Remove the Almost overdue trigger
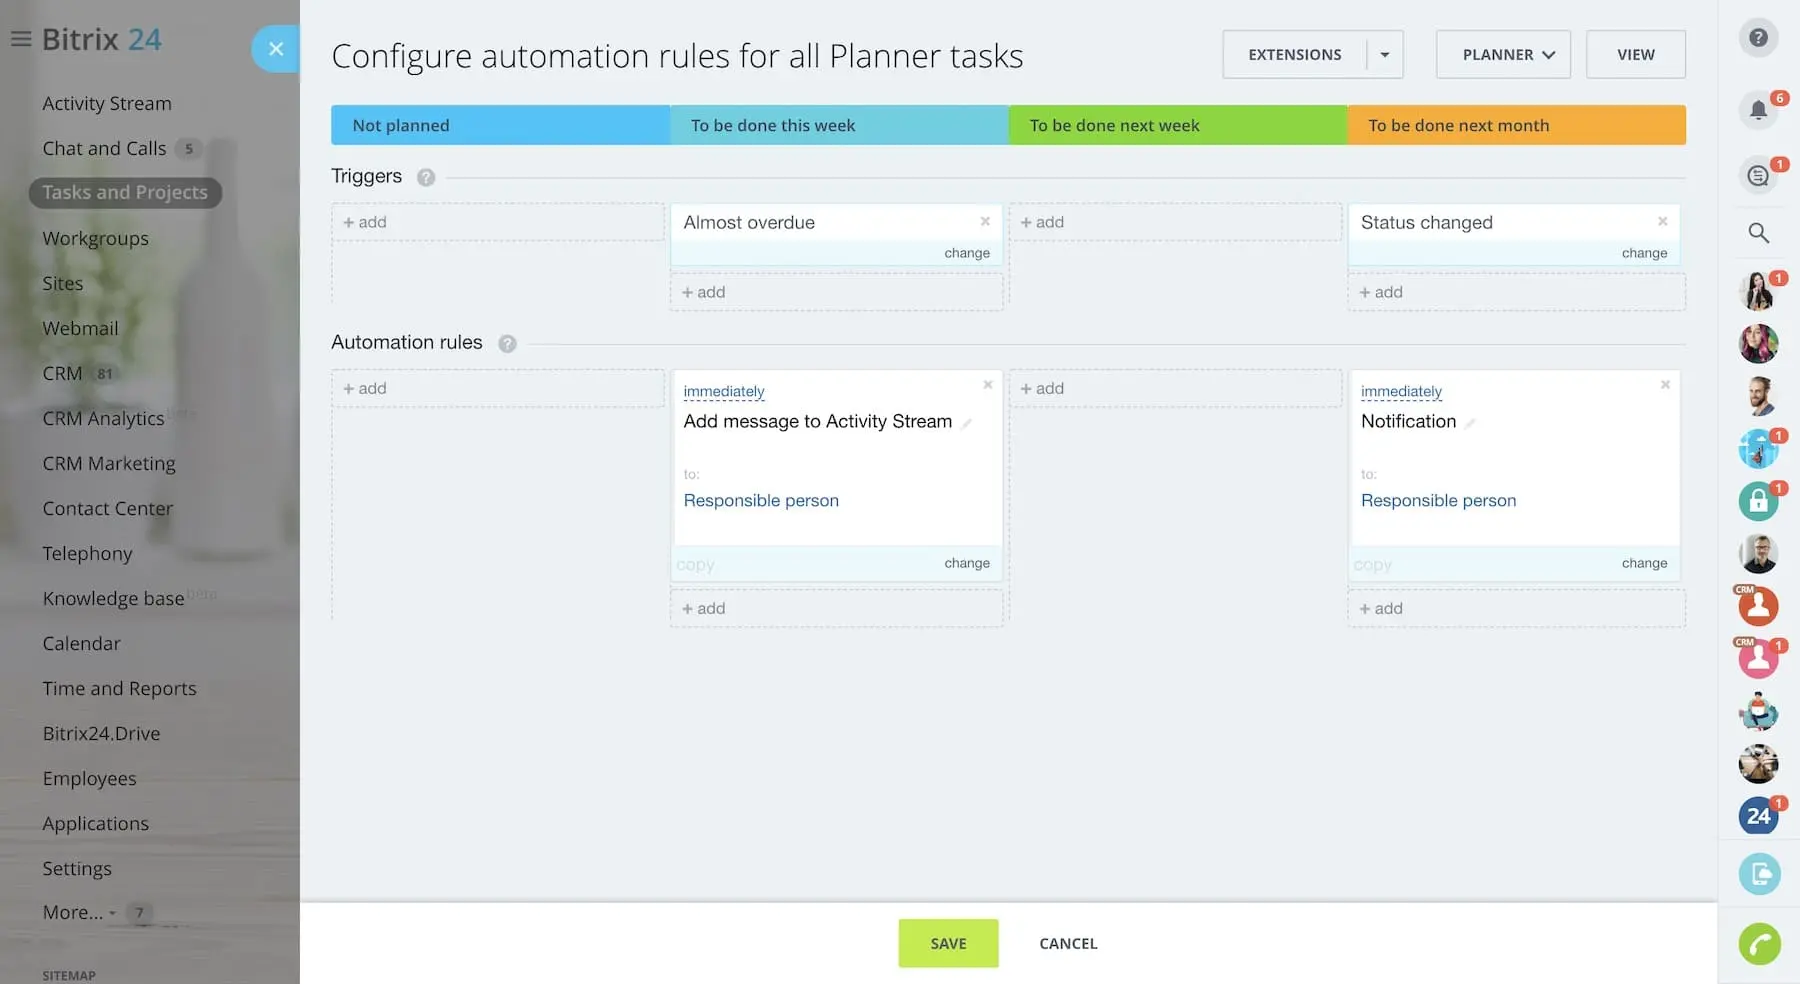Screen dimensions: 1800x984 [985, 221]
